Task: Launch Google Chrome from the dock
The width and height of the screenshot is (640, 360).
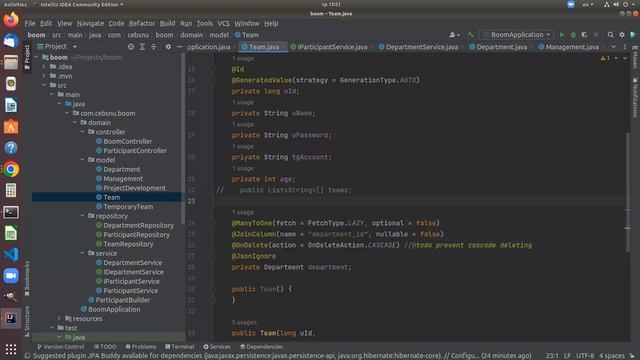Action: pyautogui.click(x=11, y=169)
